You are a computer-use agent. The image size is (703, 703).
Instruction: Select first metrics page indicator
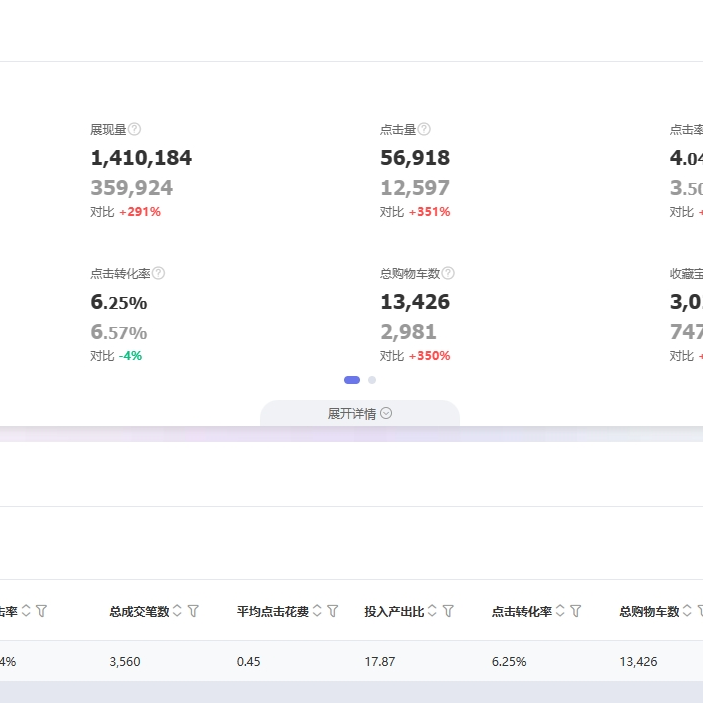tap(352, 380)
